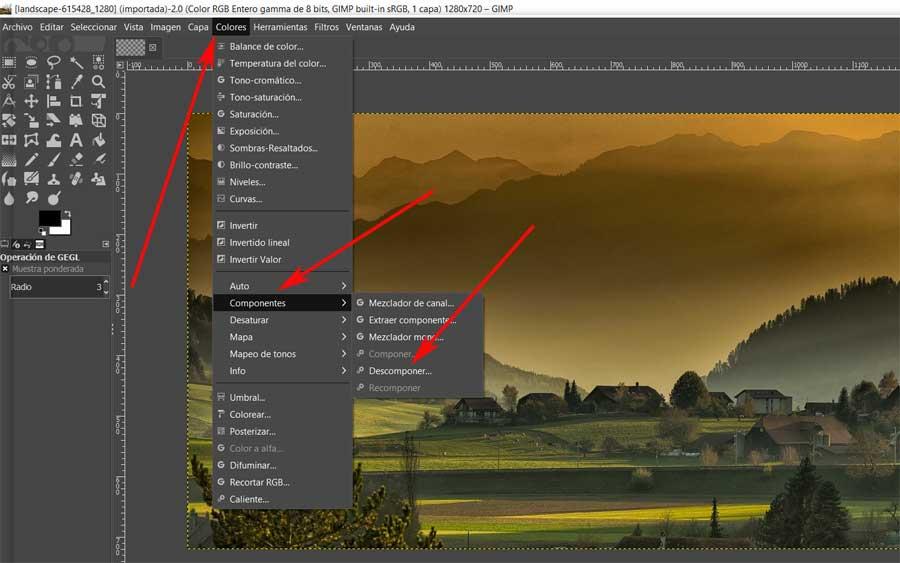Expand the Desaturar submenu
This screenshot has height=563, width=900.
tap(282, 320)
